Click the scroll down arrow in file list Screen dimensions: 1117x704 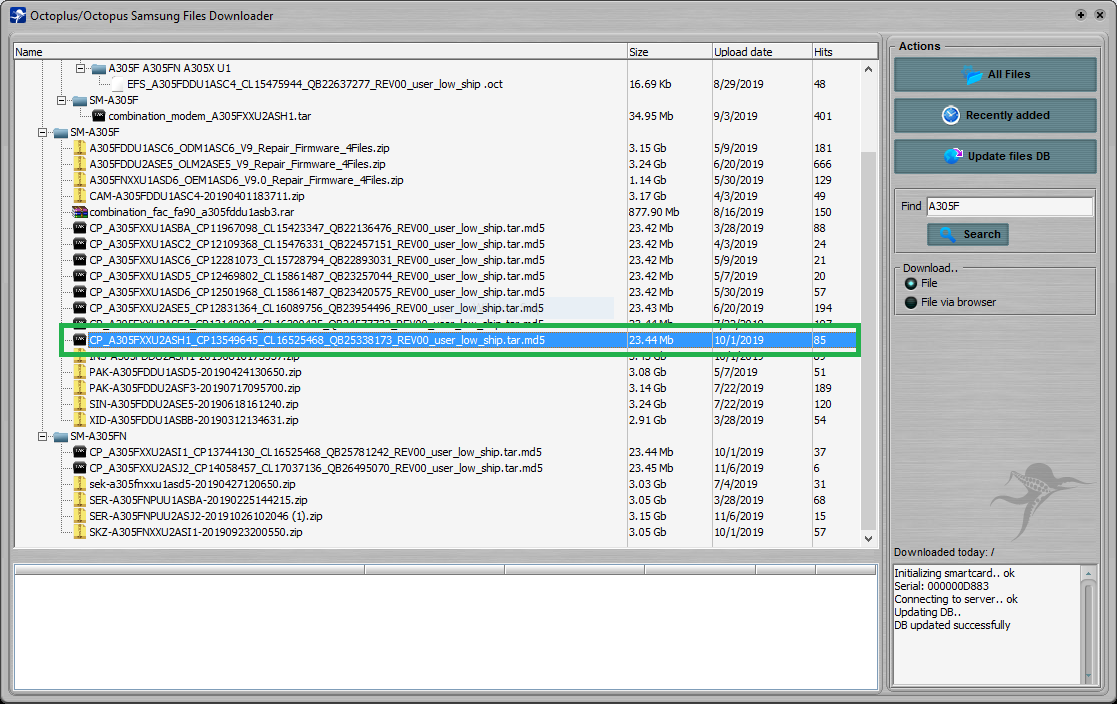[868, 539]
